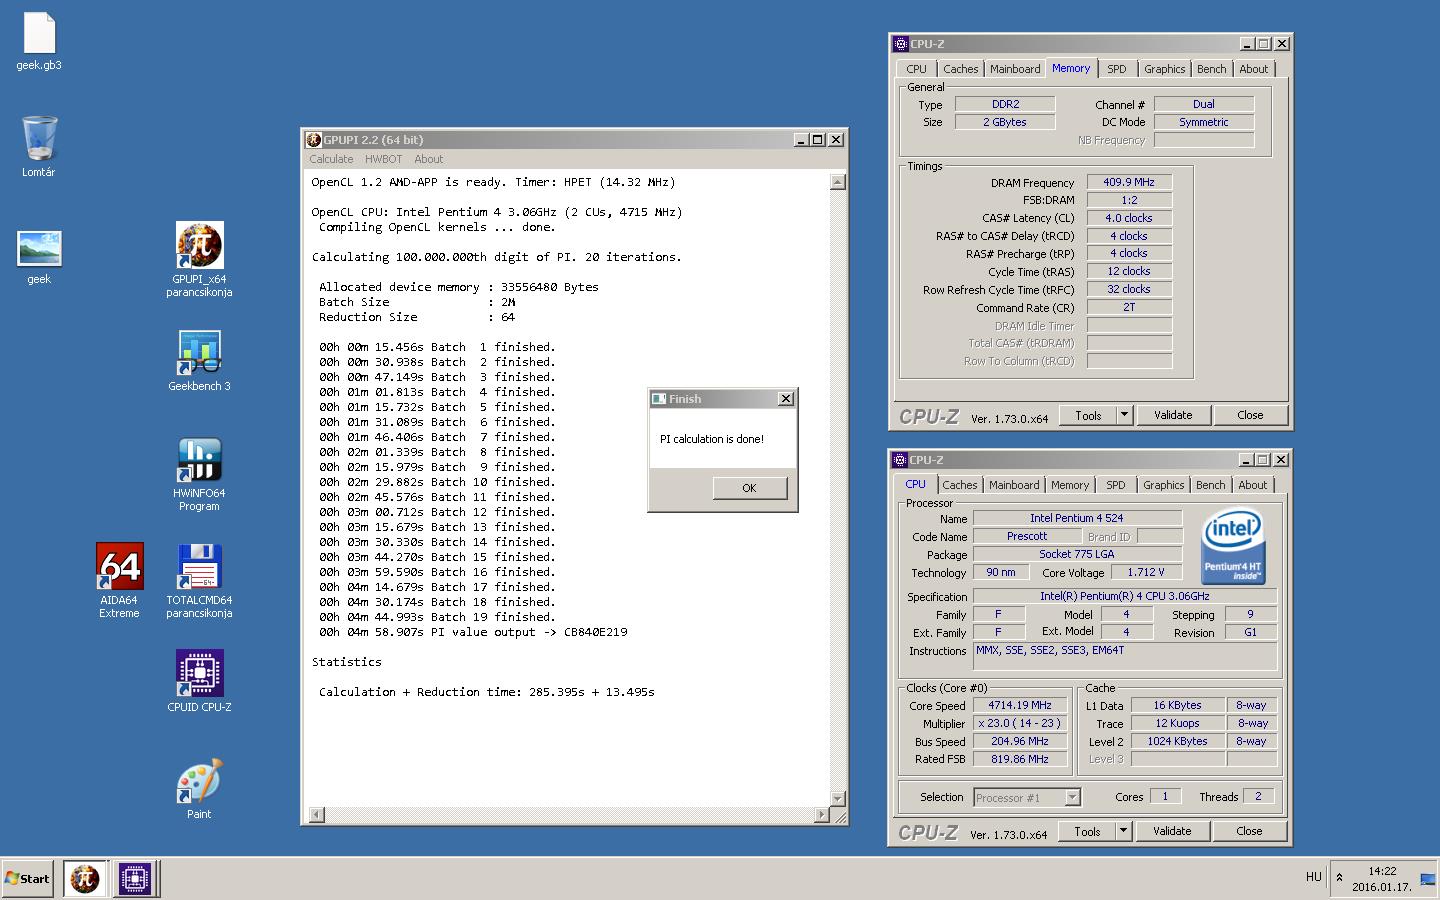This screenshot has width=1440, height=900.
Task: Click the CAS# Latency 4.0 clocks field
Action: 1129,218
